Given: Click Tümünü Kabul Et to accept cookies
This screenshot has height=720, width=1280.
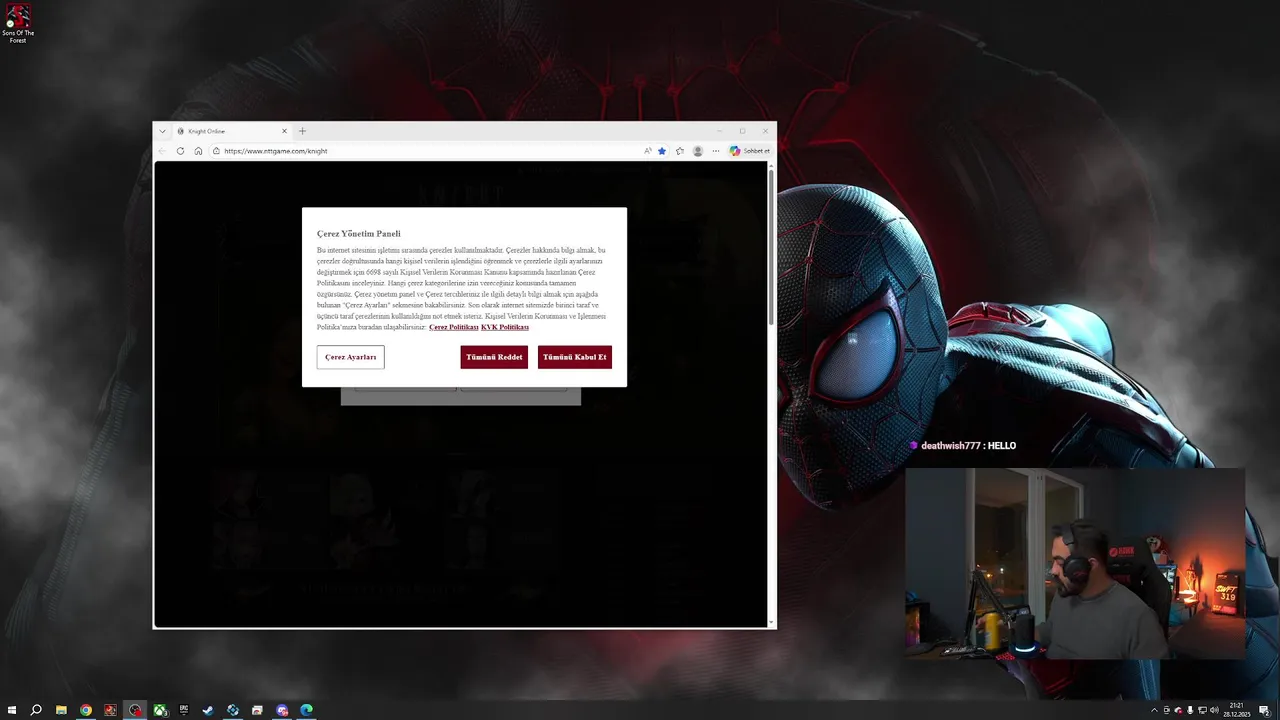Looking at the screenshot, I should click(x=574, y=357).
